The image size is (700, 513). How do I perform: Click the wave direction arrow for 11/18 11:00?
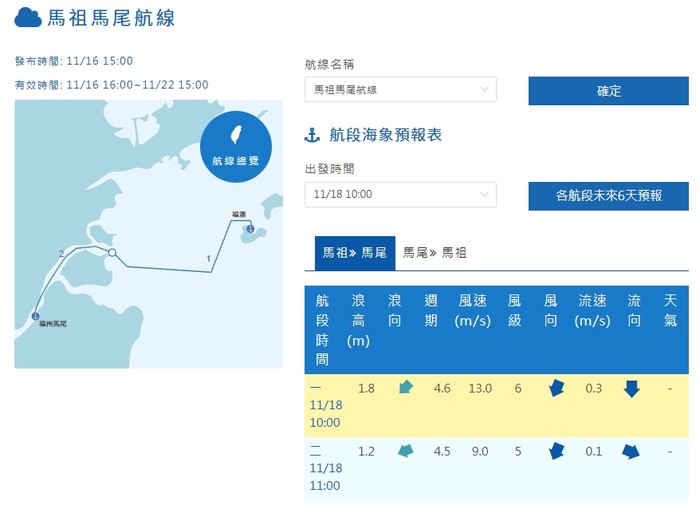(x=405, y=451)
